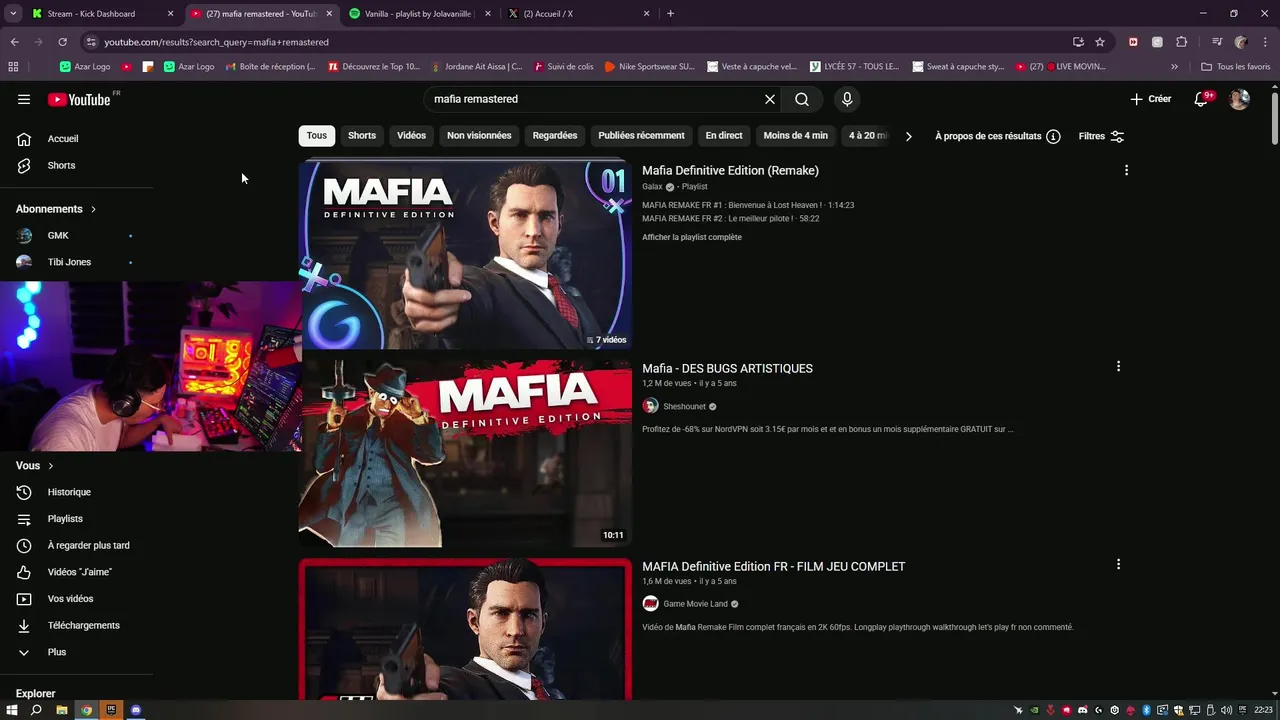The height and width of the screenshot is (720, 1280).
Task: Bookmark this page with the star
Action: pyautogui.click(x=1100, y=42)
